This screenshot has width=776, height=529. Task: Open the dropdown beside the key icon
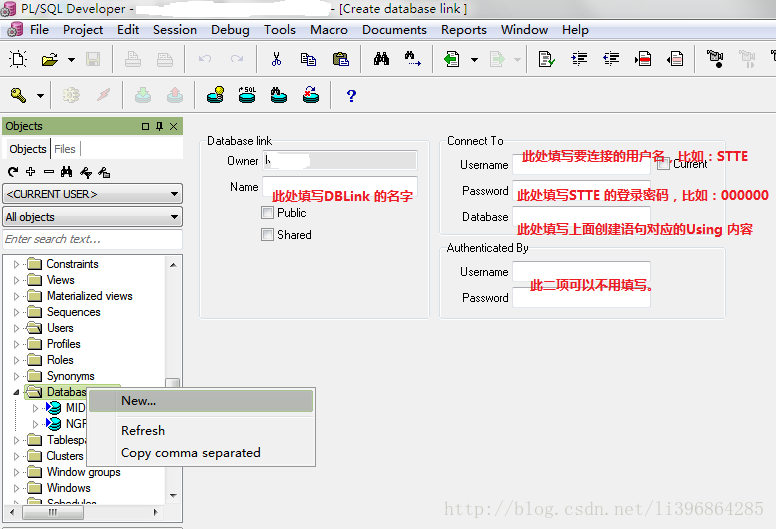click(x=40, y=96)
